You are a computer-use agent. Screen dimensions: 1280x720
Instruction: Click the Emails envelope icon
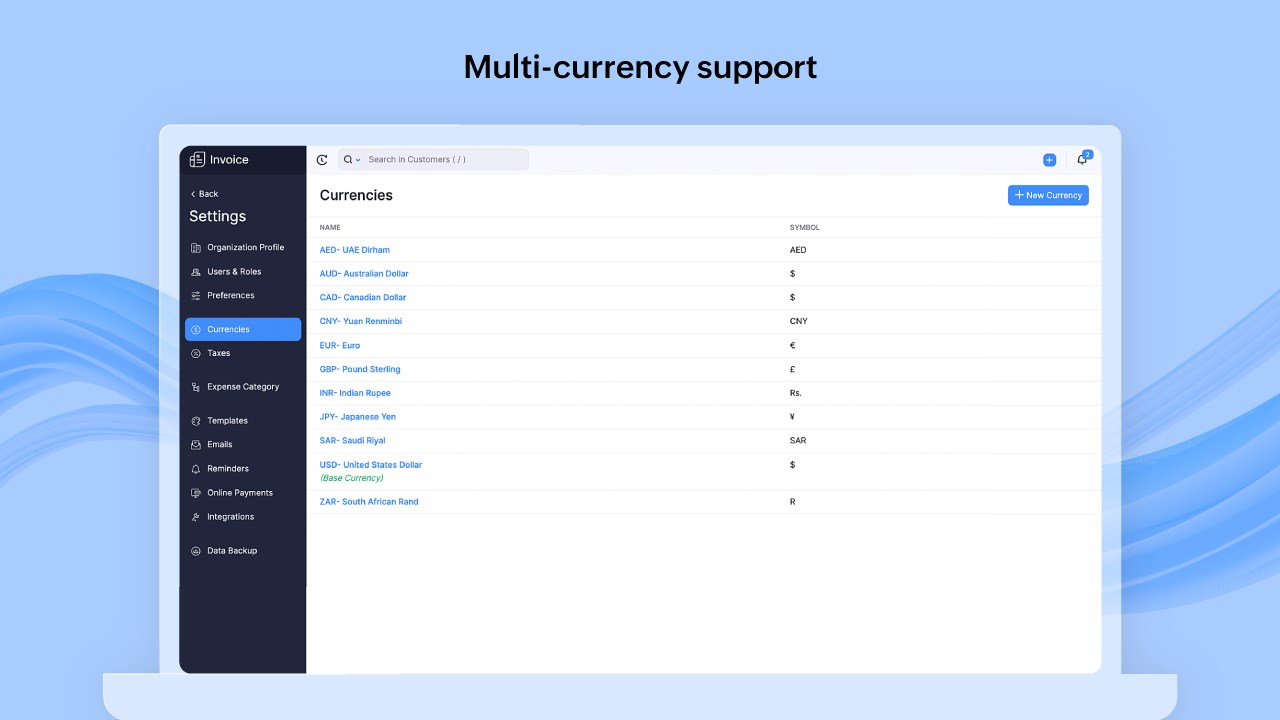(x=196, y=445)
